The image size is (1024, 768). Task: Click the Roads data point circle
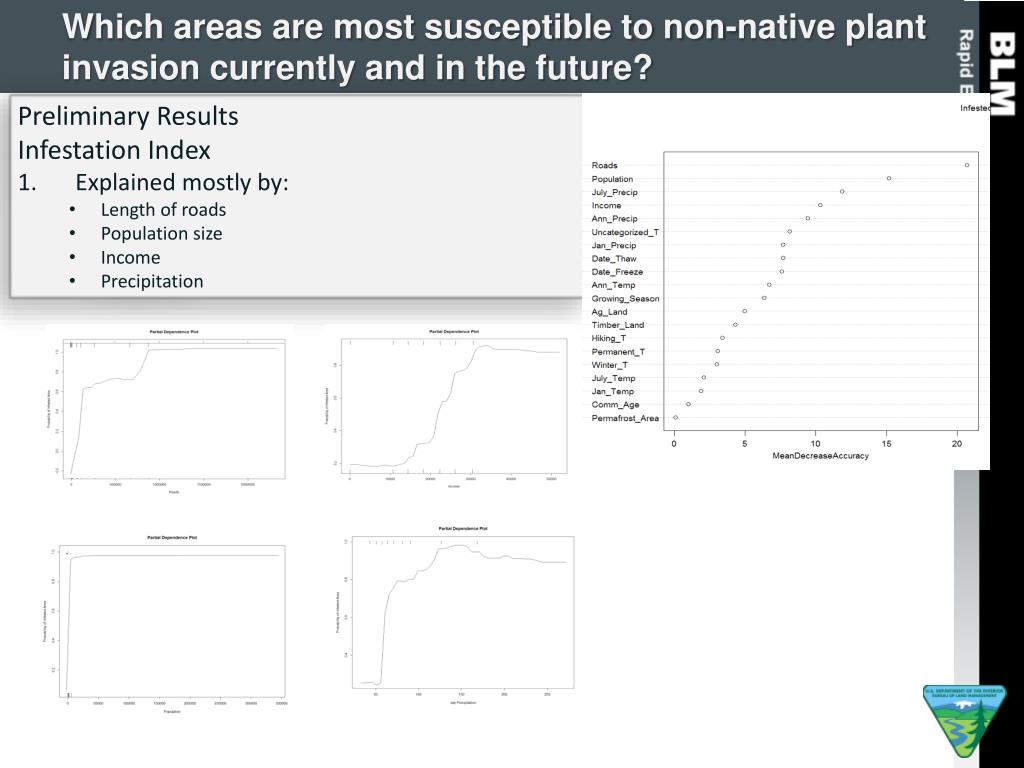pos(967,165)
